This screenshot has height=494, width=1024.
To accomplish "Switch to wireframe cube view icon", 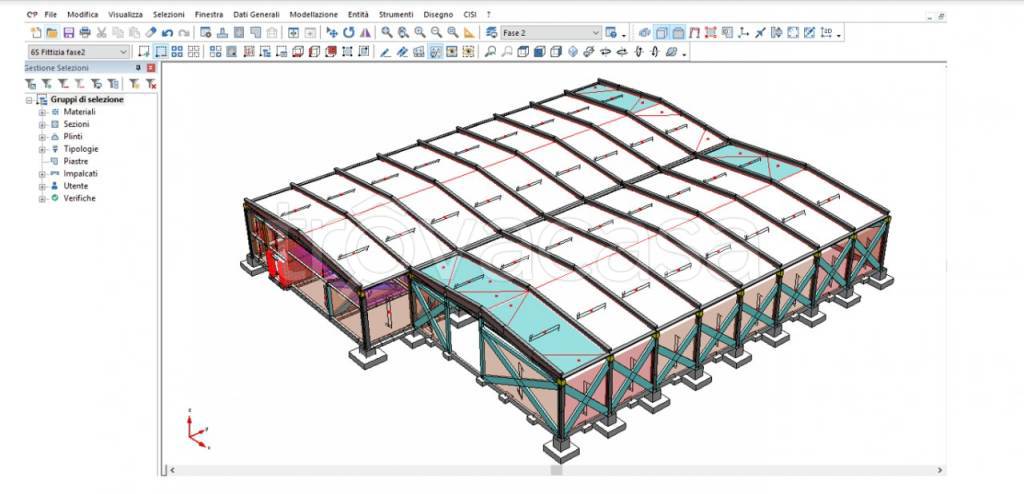I will 522,52.
